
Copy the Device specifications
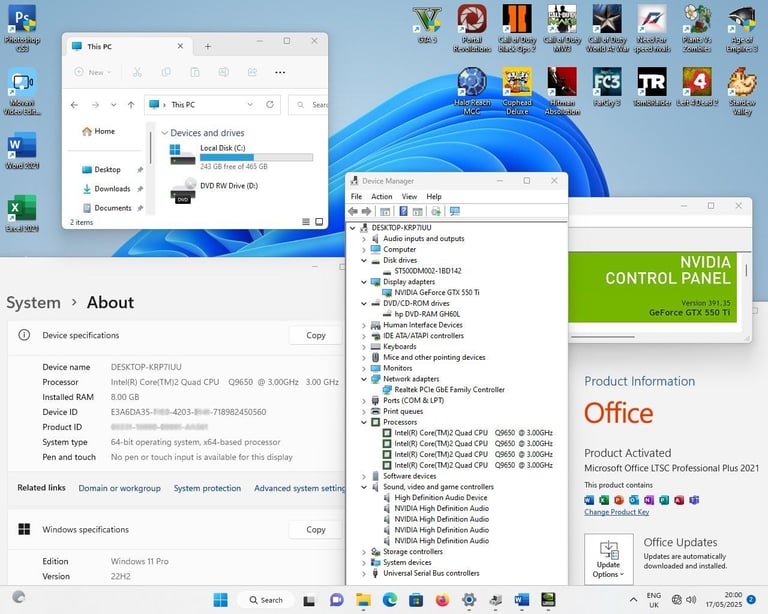pos(316,335)
